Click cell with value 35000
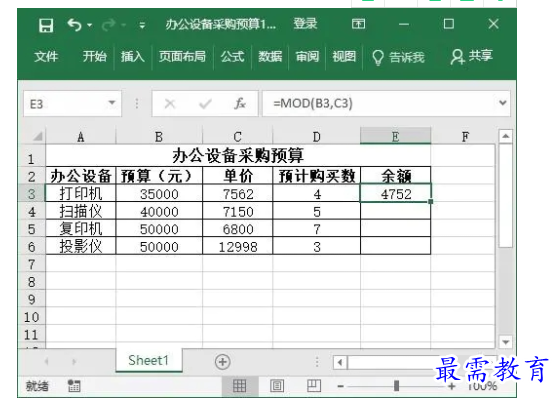Image resolution: width=557 pixels, height=401 pixels. (159, 194)
